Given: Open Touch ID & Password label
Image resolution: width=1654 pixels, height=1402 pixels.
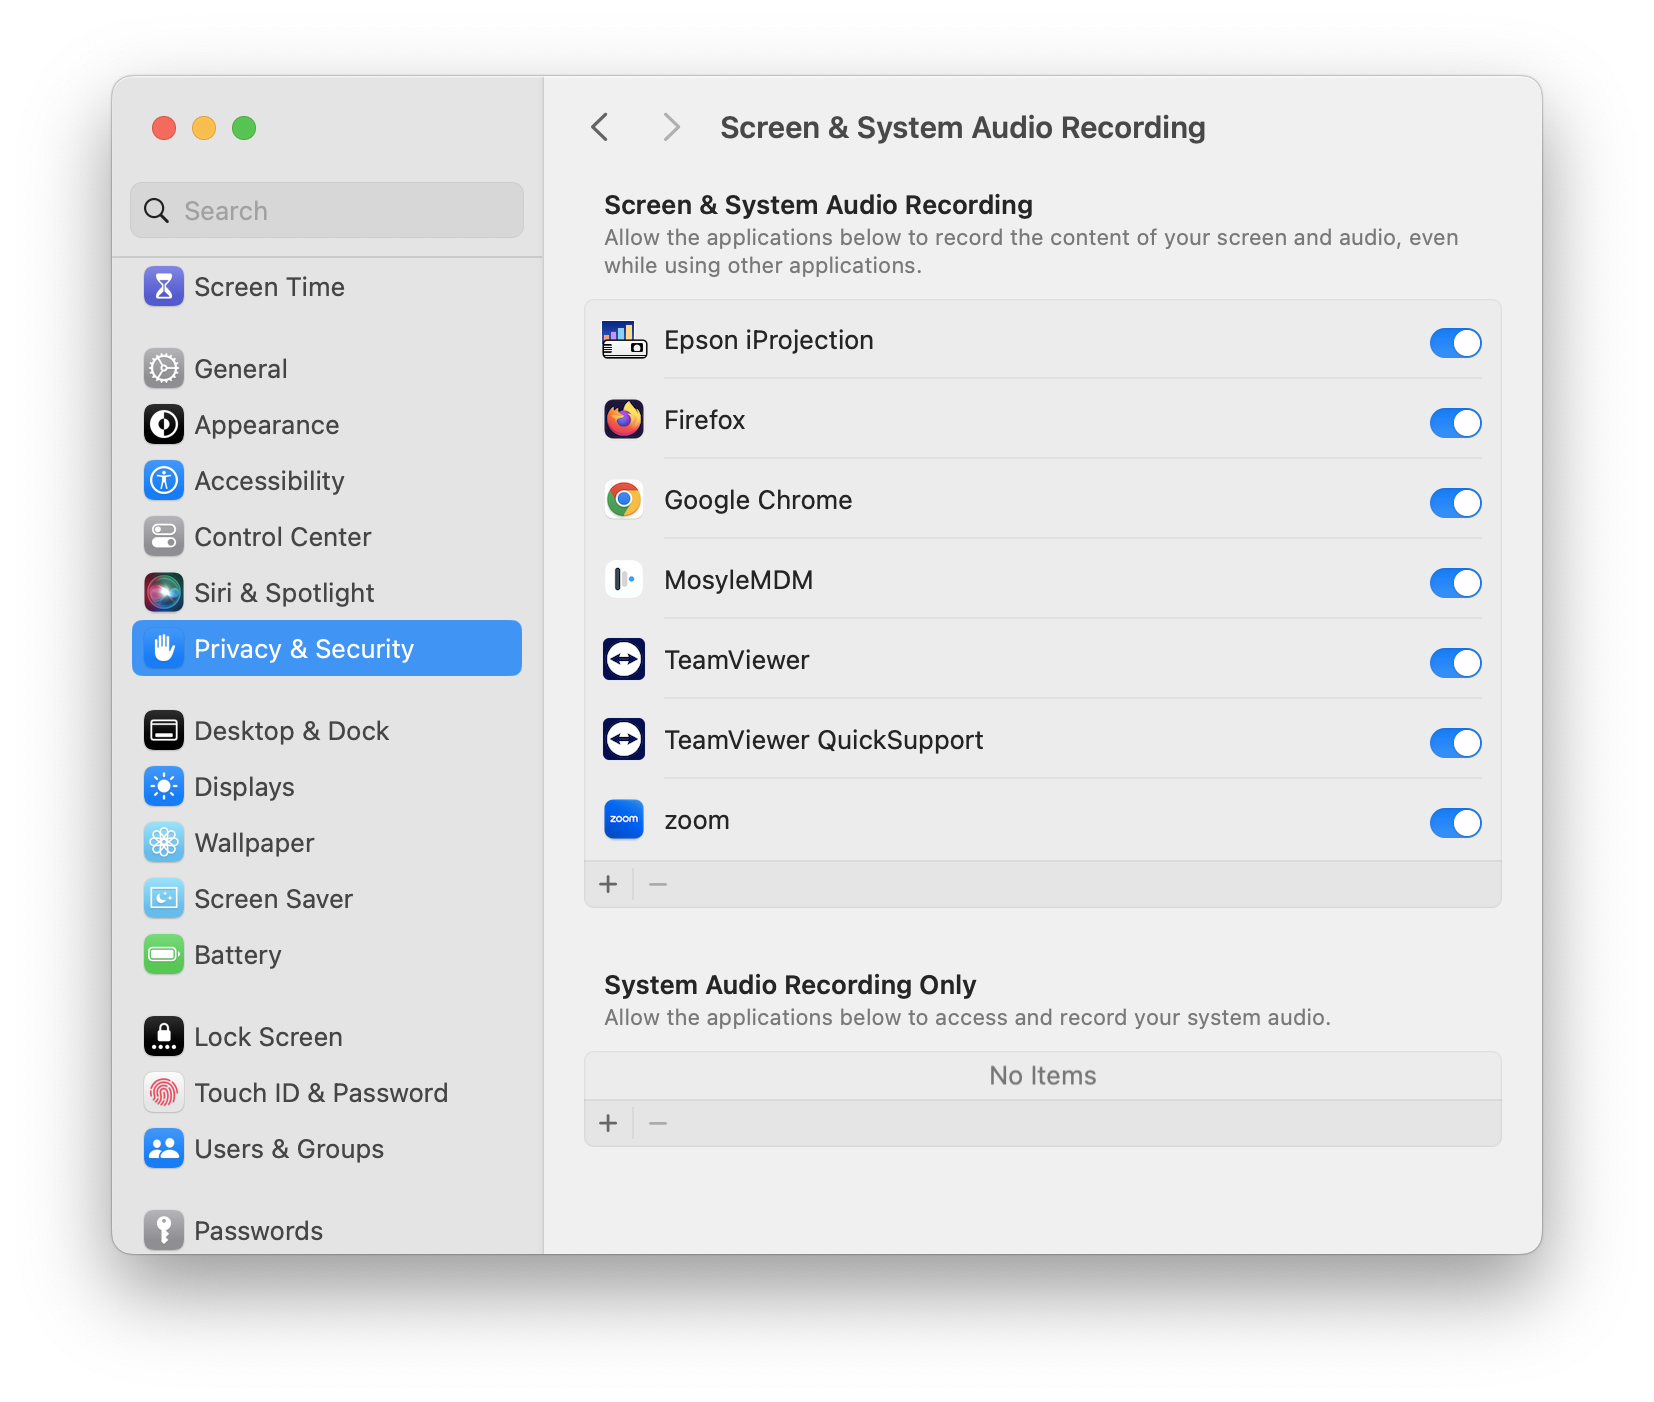Looking at the screenshot, I should [321, 1093].
